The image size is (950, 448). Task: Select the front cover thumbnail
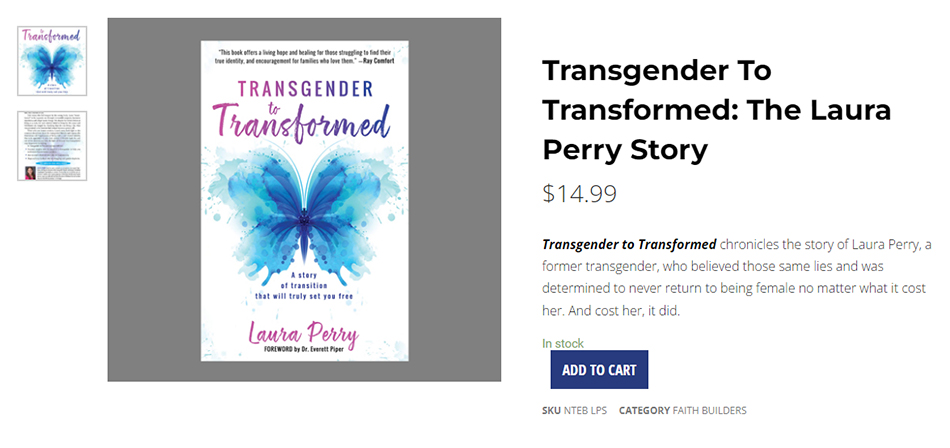point(53,62)
